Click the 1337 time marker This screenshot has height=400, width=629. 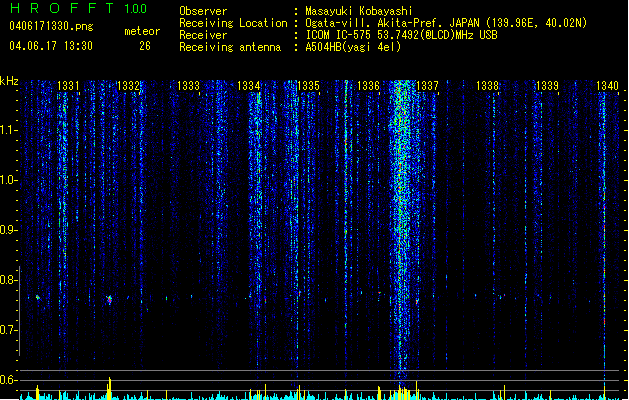[x=428, y=85]
